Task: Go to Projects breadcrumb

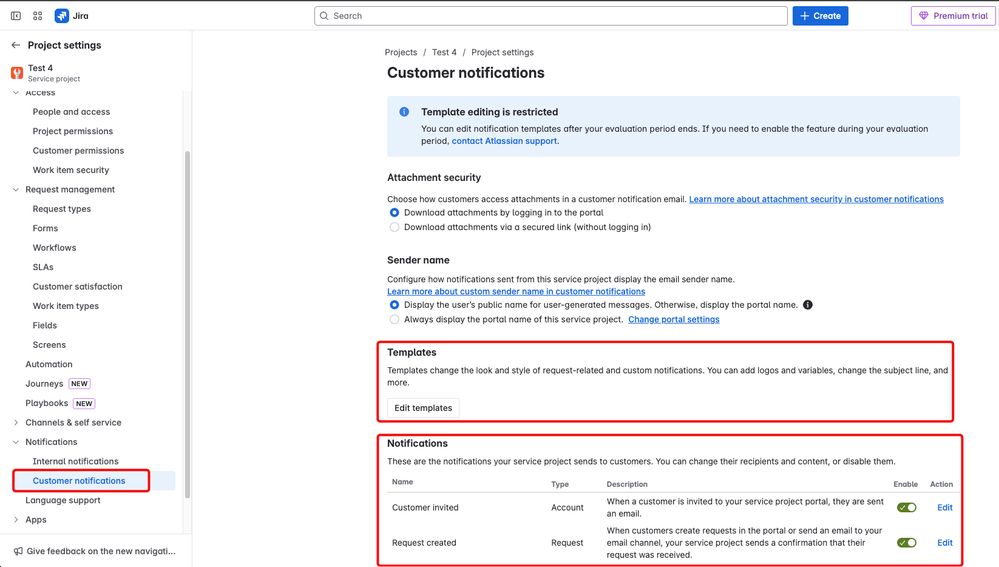Action: point(401,52)
